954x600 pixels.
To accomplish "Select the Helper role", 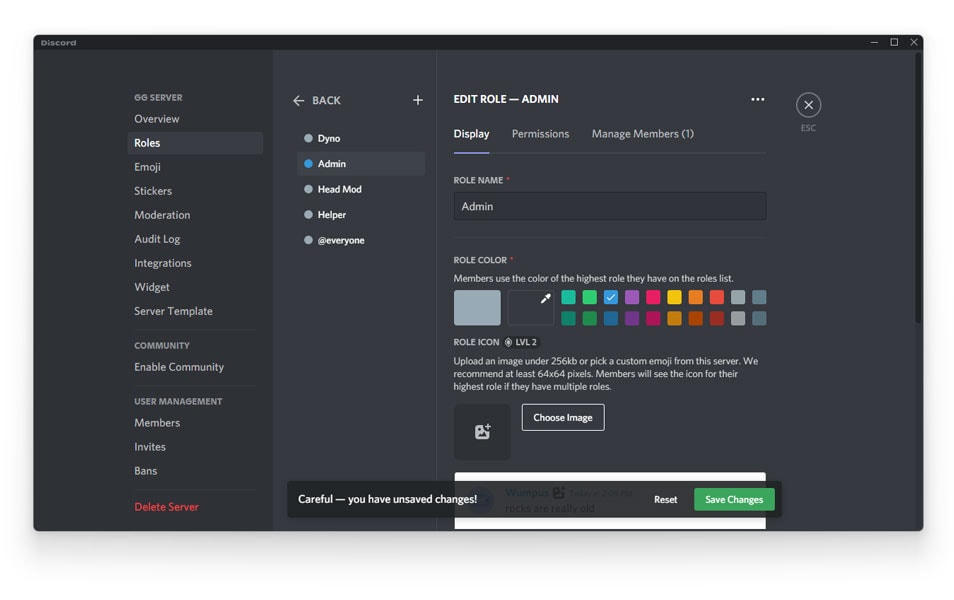I will coord(361,215).
